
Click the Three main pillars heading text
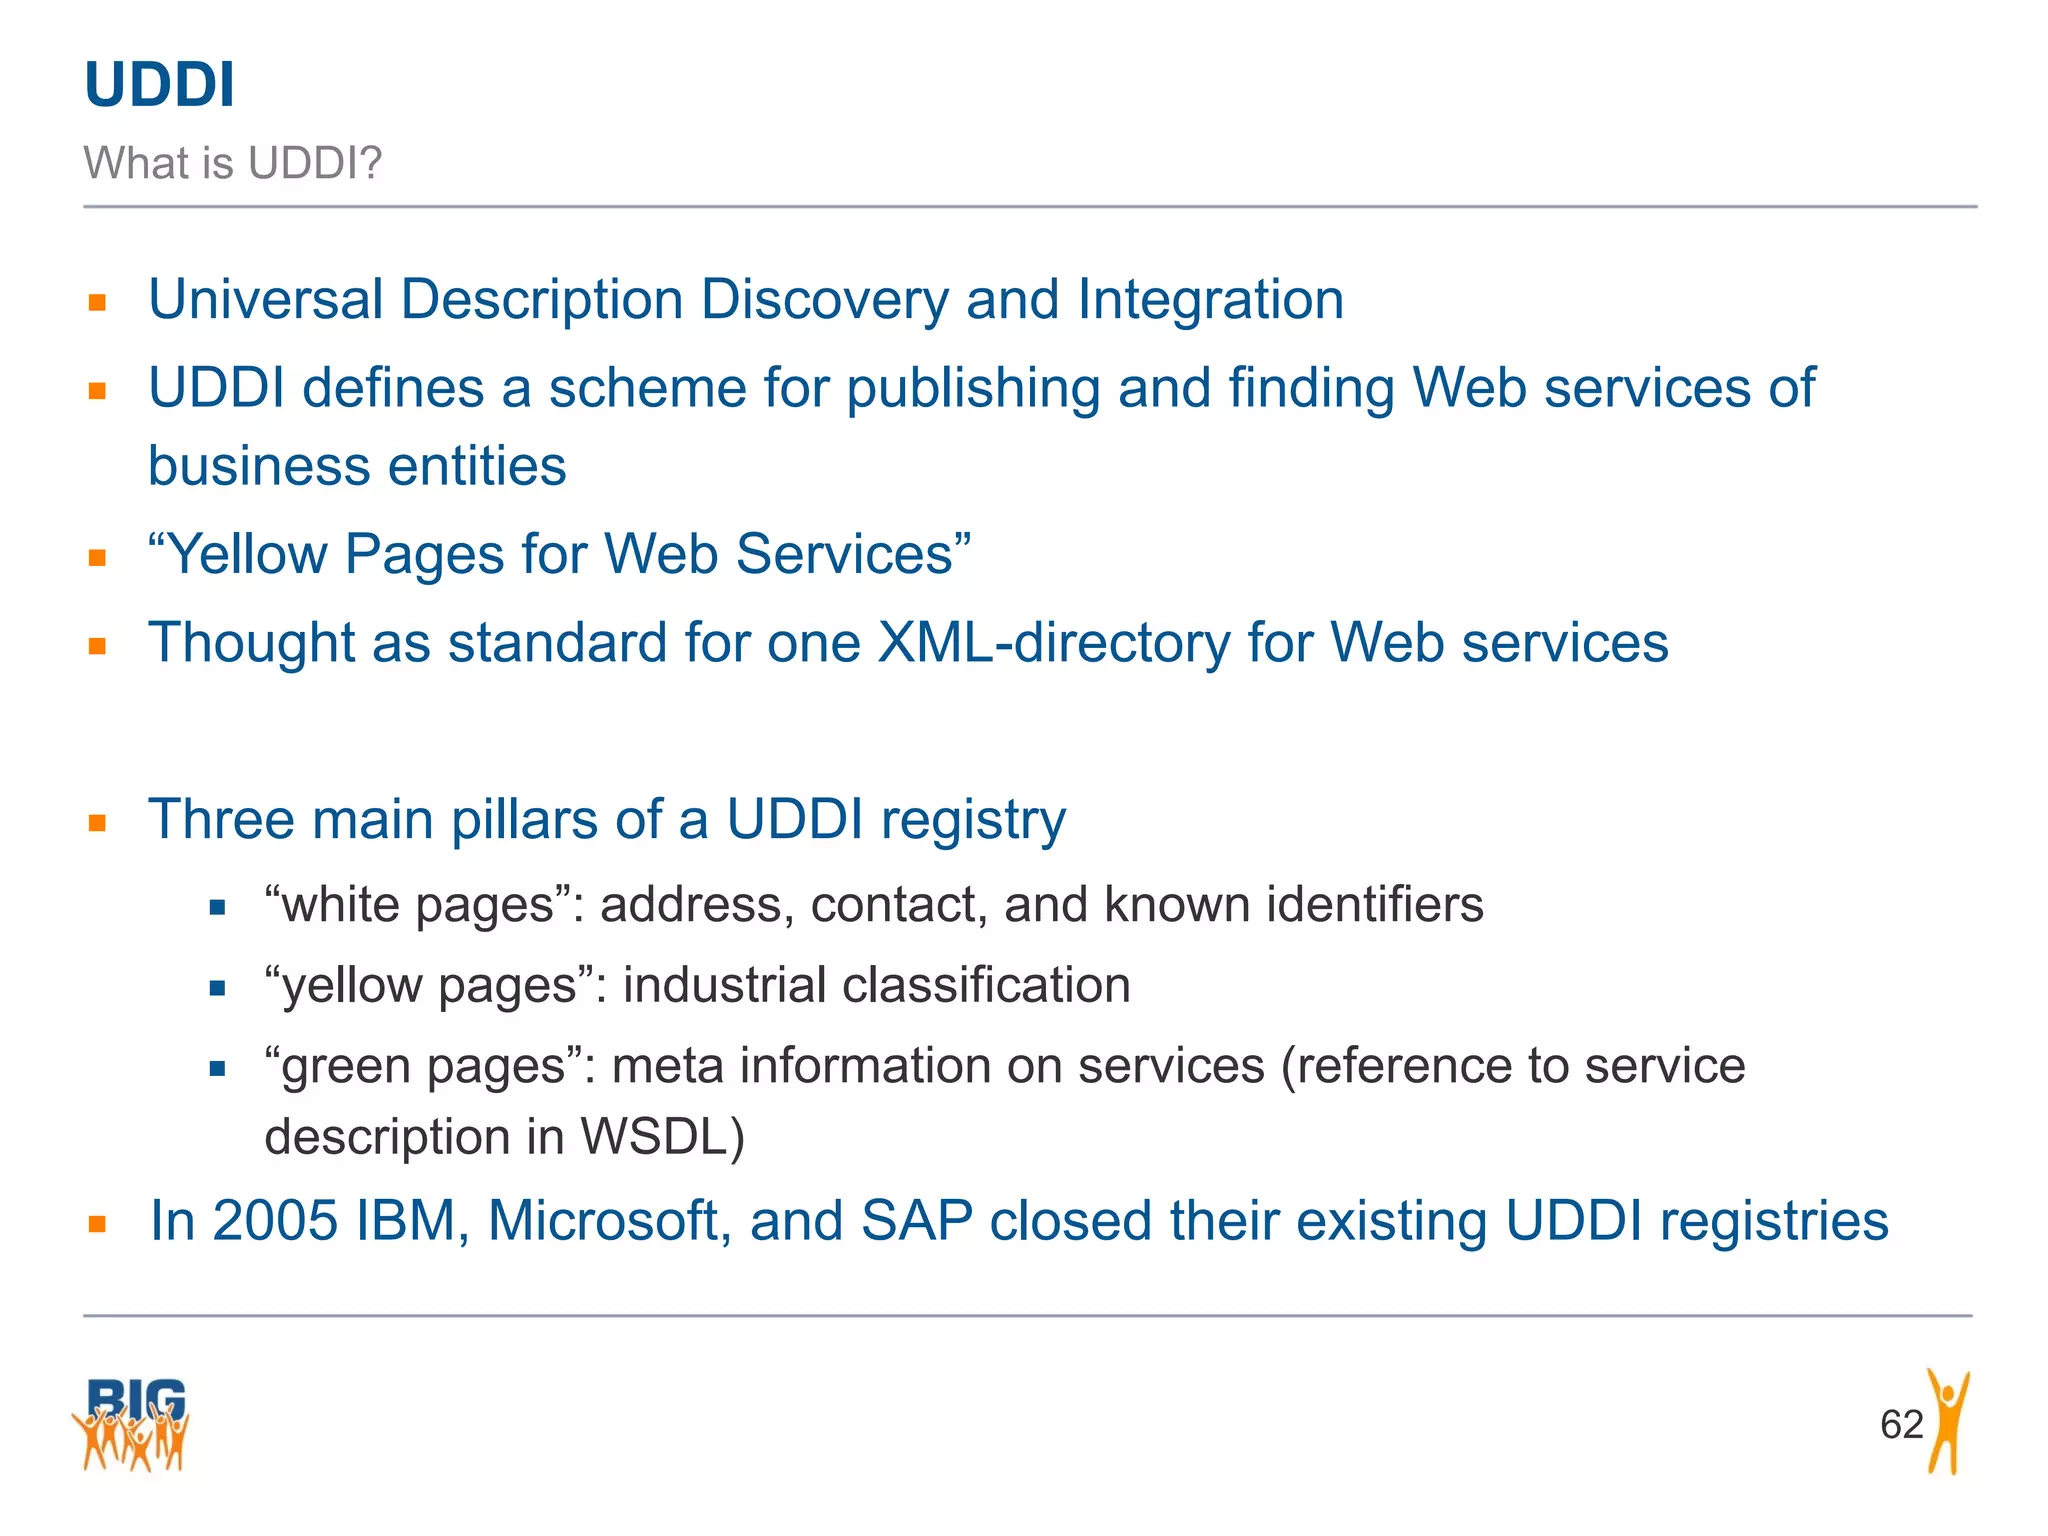(607, 820)
